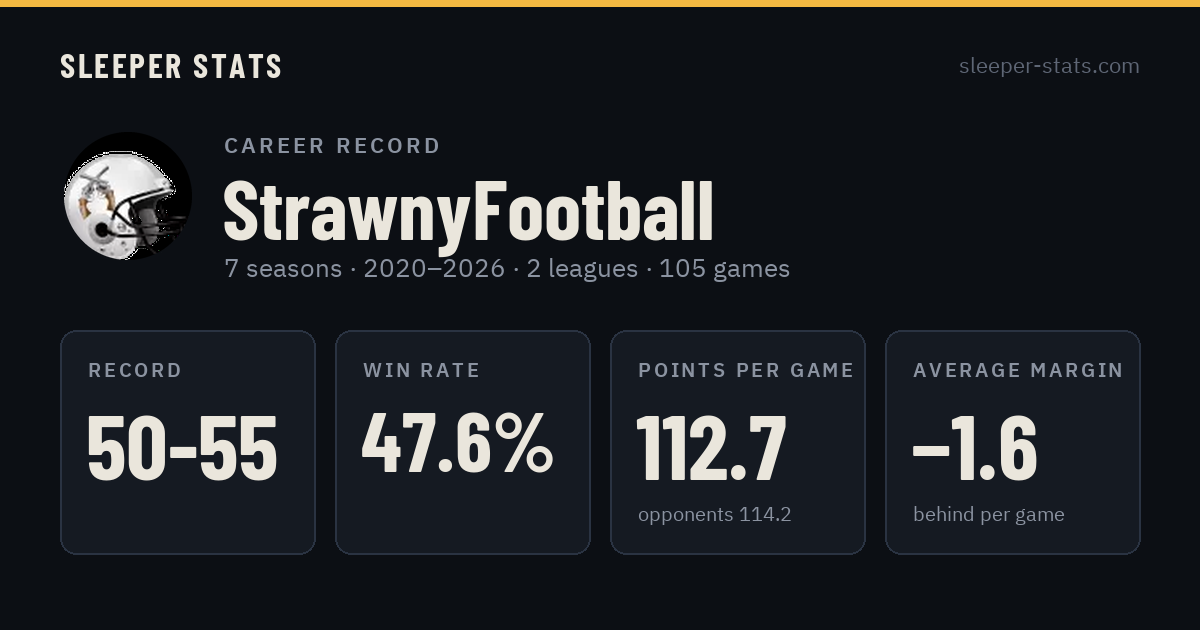This screenshot has width=1200, height=630.
Task: Select the StrawnyFootball username heading
Action: coord(468,212)
